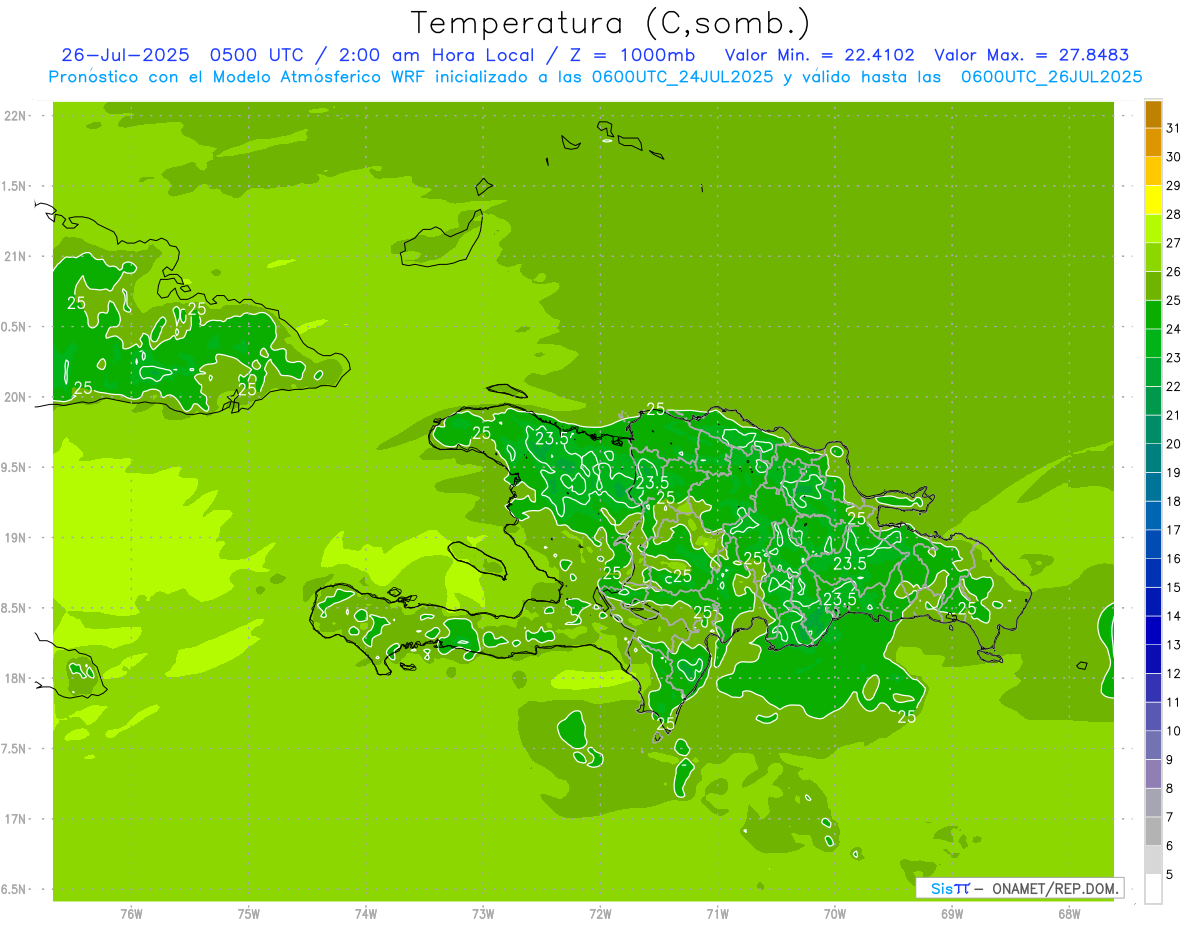Image resolution: width=1200 pixels, height=927 pixels.
Task: Click the 'Valor Min. = 22.4102' readout
Action: pyautogui.click(x=819, y=55)
